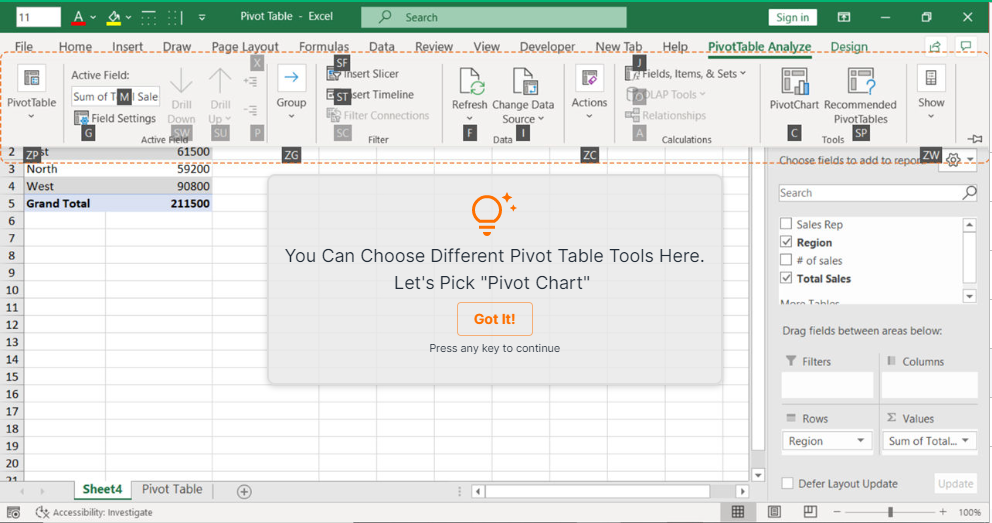Click the Relationships icon

(633, 115)
